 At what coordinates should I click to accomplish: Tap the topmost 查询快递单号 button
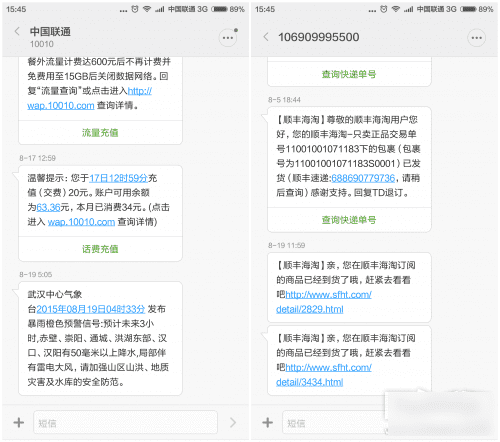349,74
